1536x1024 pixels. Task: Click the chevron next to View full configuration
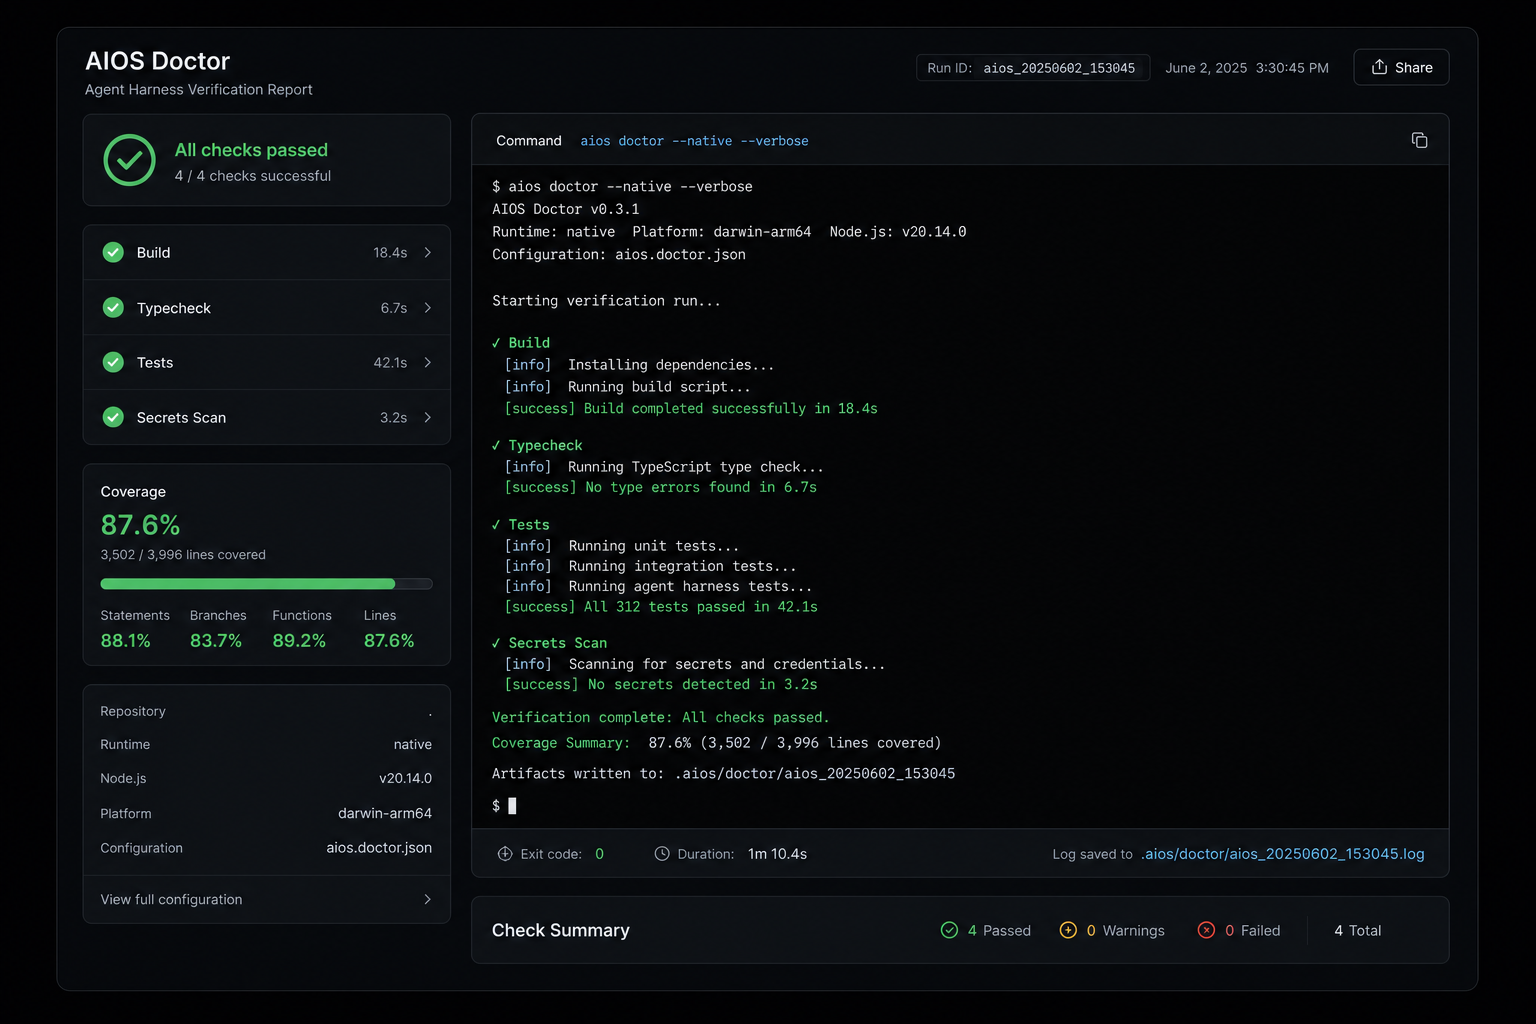point(428,899)
